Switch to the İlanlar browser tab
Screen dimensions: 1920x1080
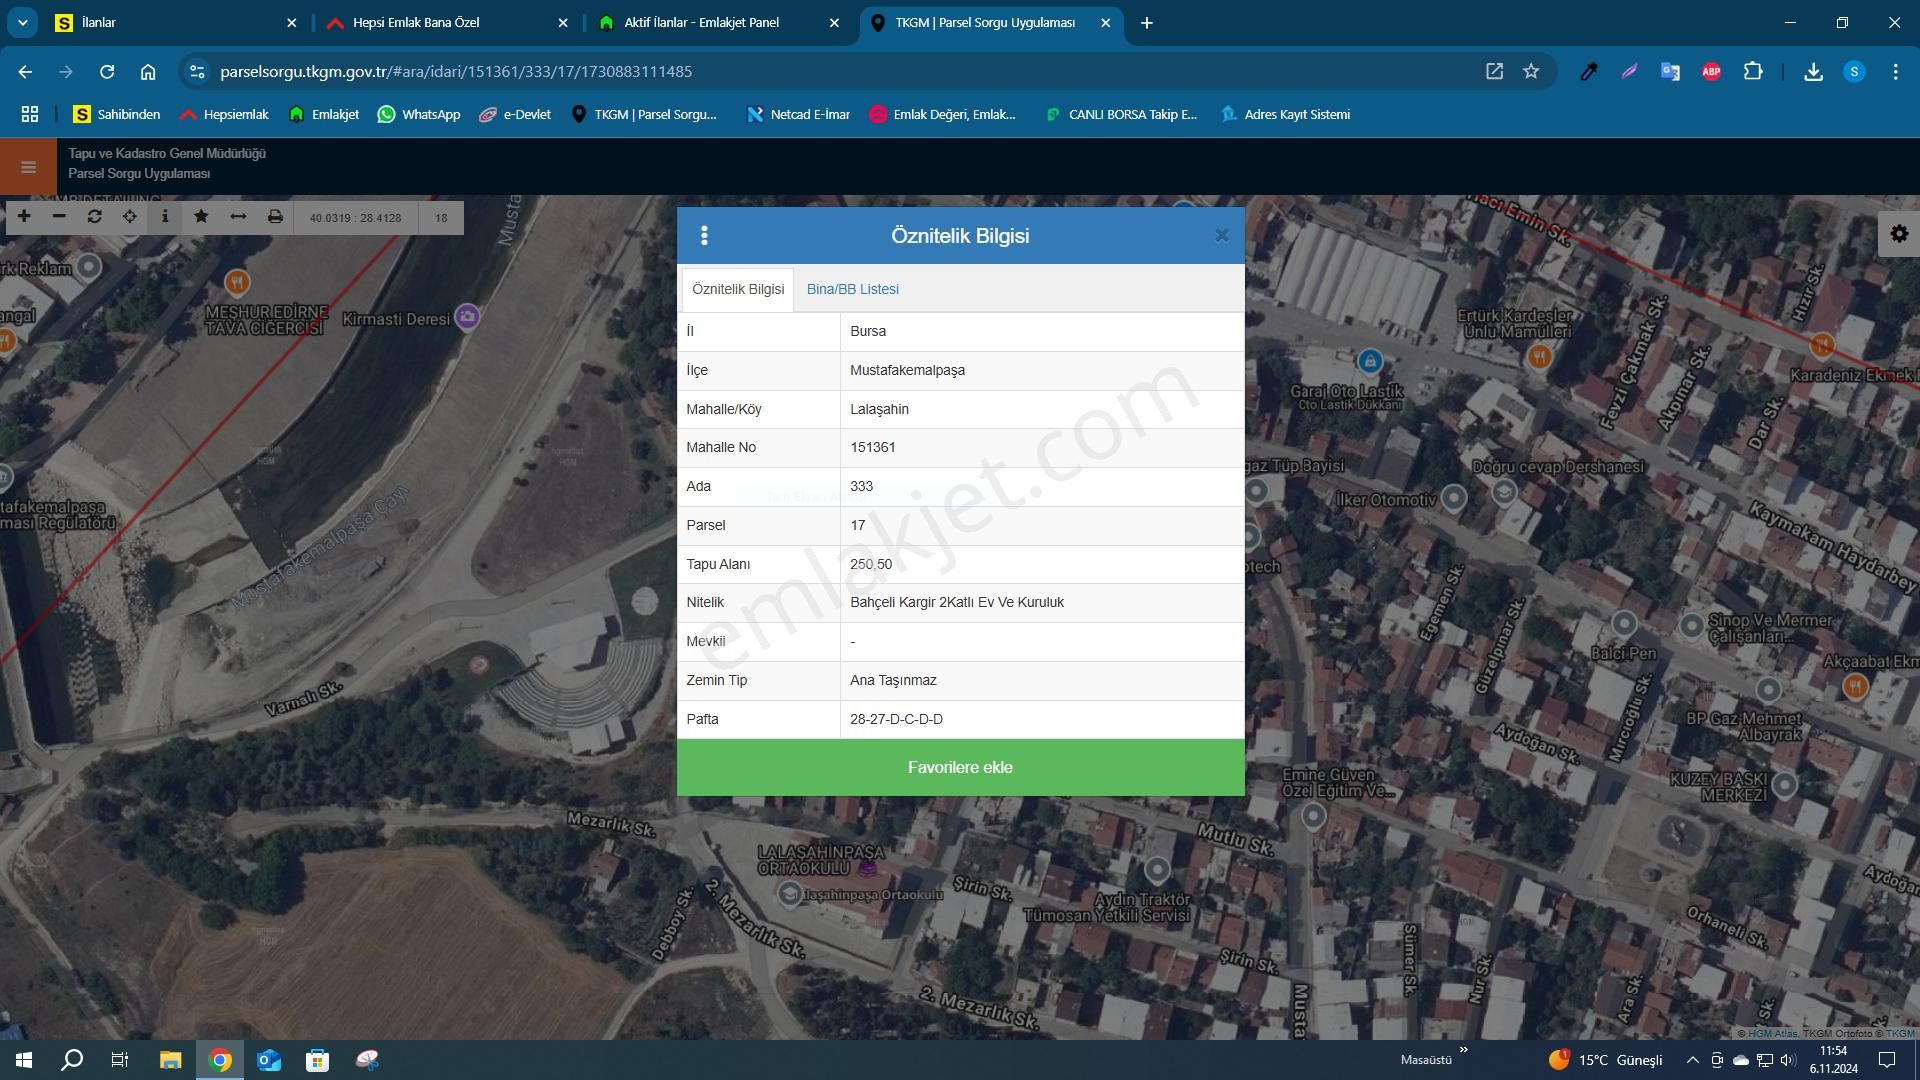176,22
